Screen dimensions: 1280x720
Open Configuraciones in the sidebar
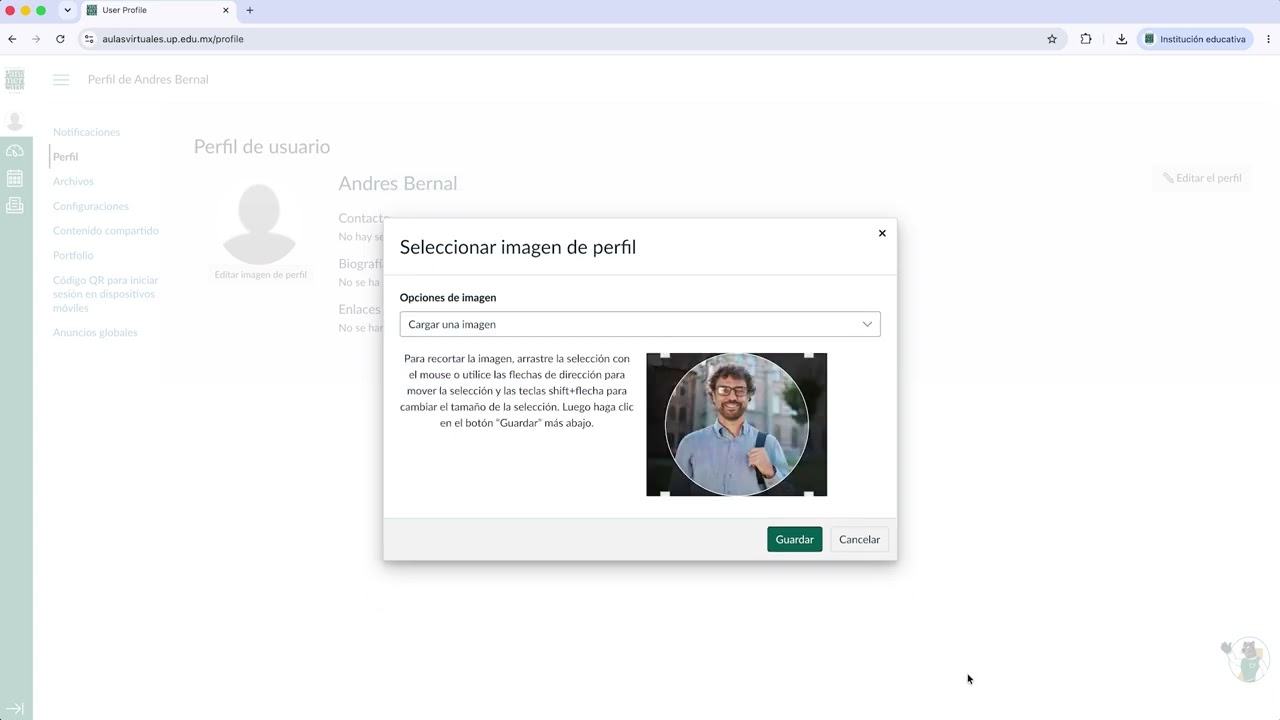pos(91,206)
